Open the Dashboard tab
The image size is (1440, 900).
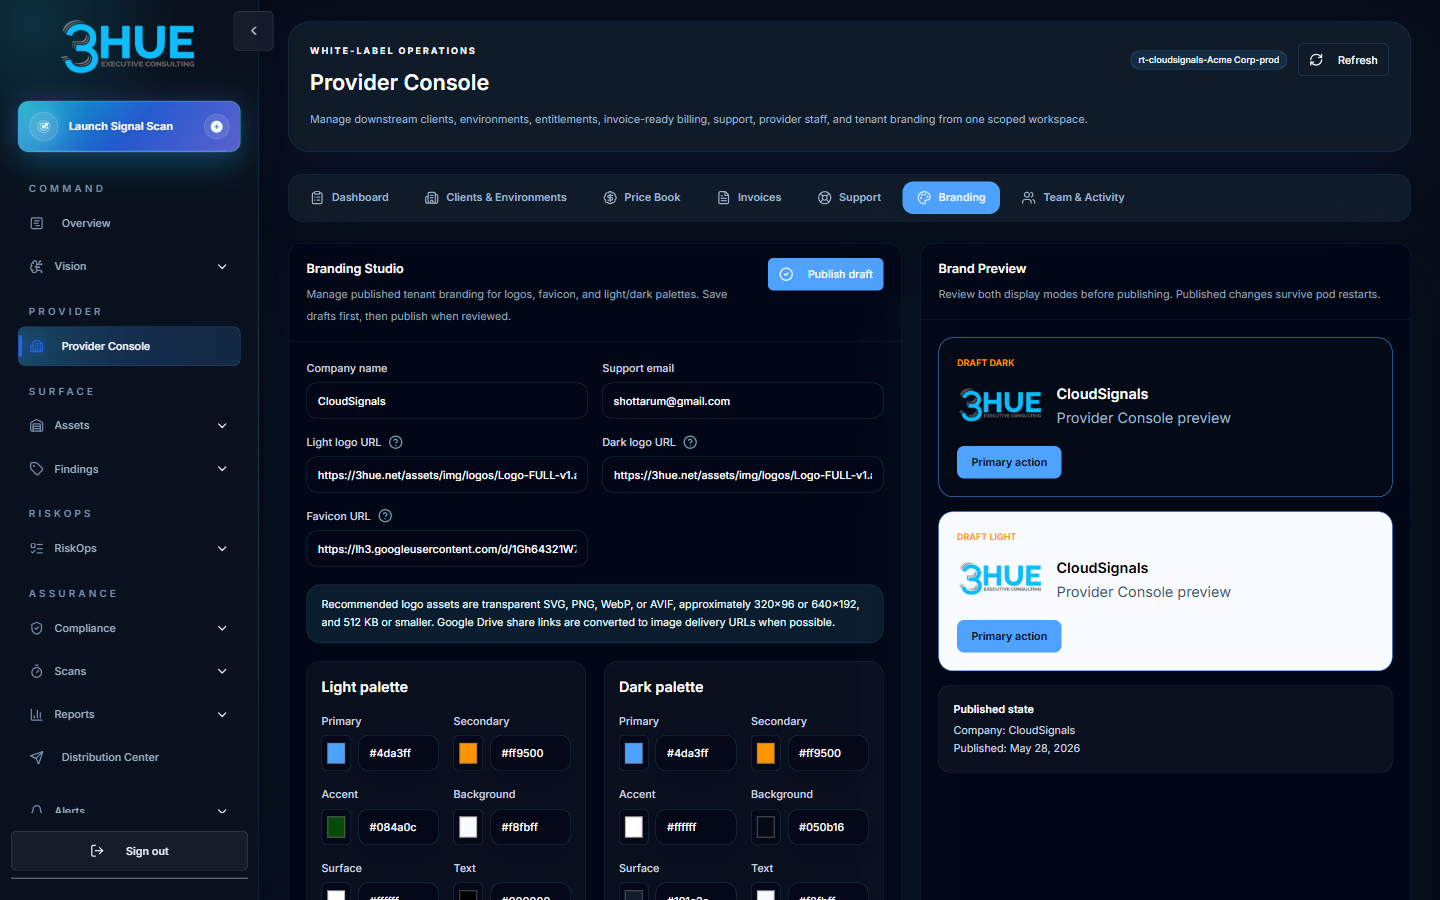point(349,198)
